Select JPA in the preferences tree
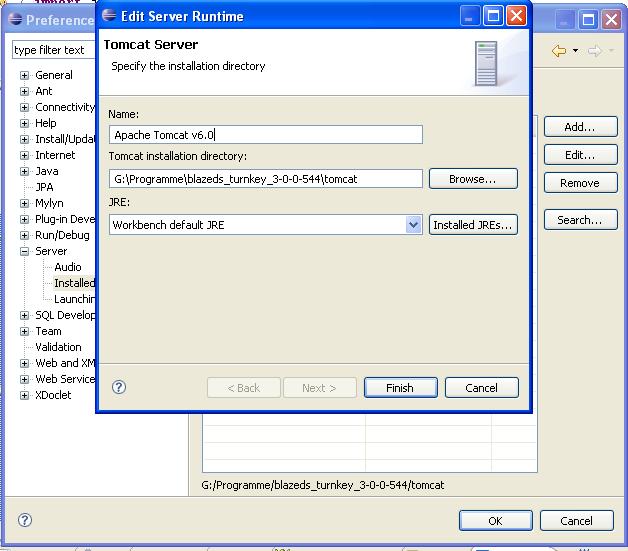Image resolution: width=628 pixels, height=551 pixels. pos(44,187)
